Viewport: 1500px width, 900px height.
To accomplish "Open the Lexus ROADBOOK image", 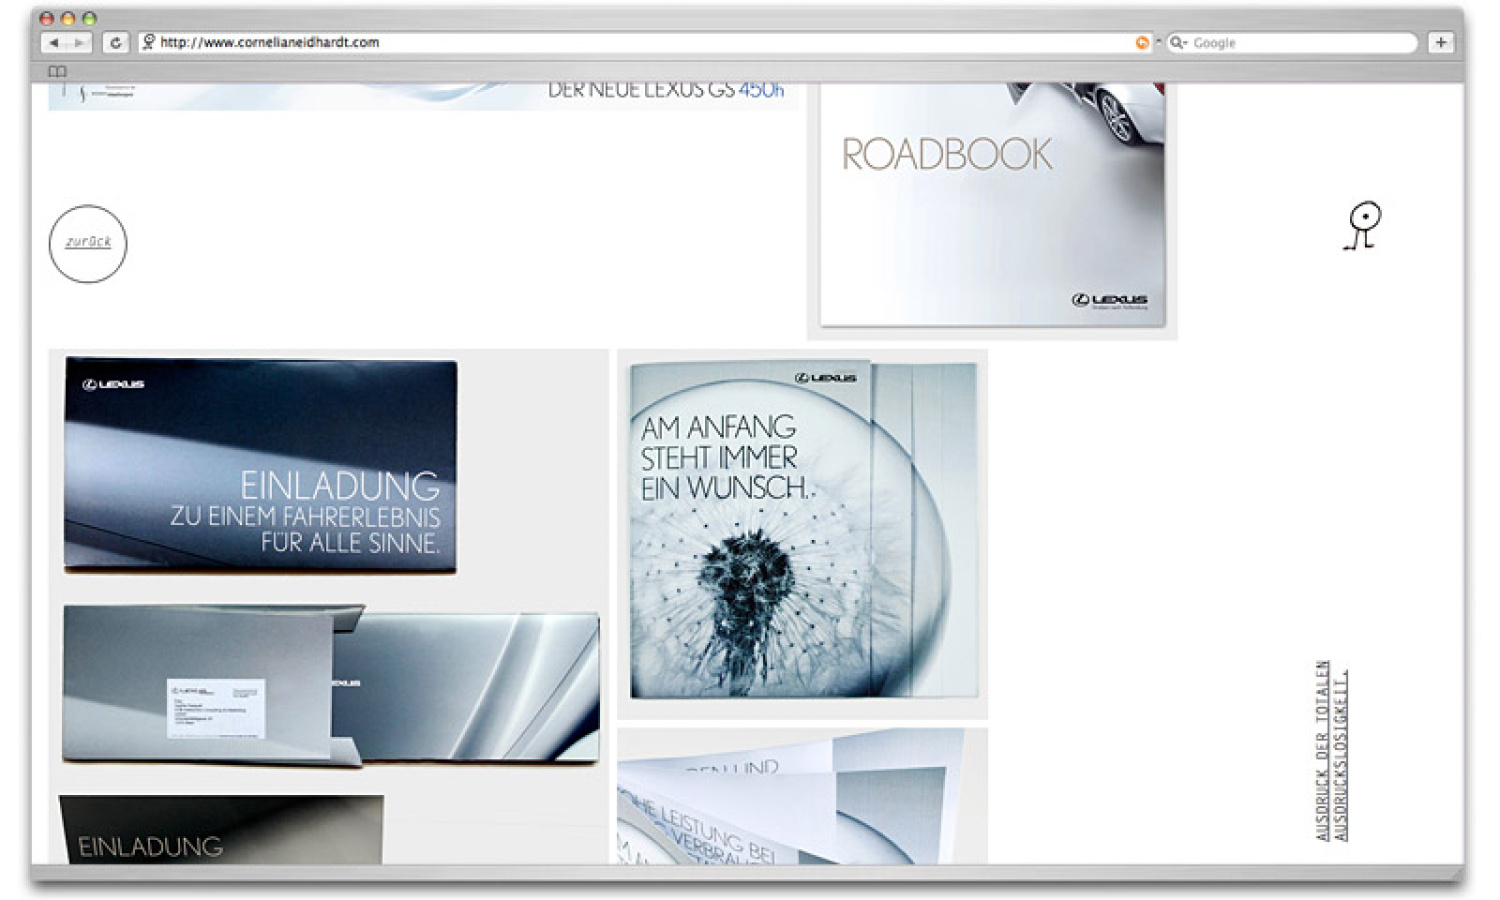I will (x=992, y=210).
